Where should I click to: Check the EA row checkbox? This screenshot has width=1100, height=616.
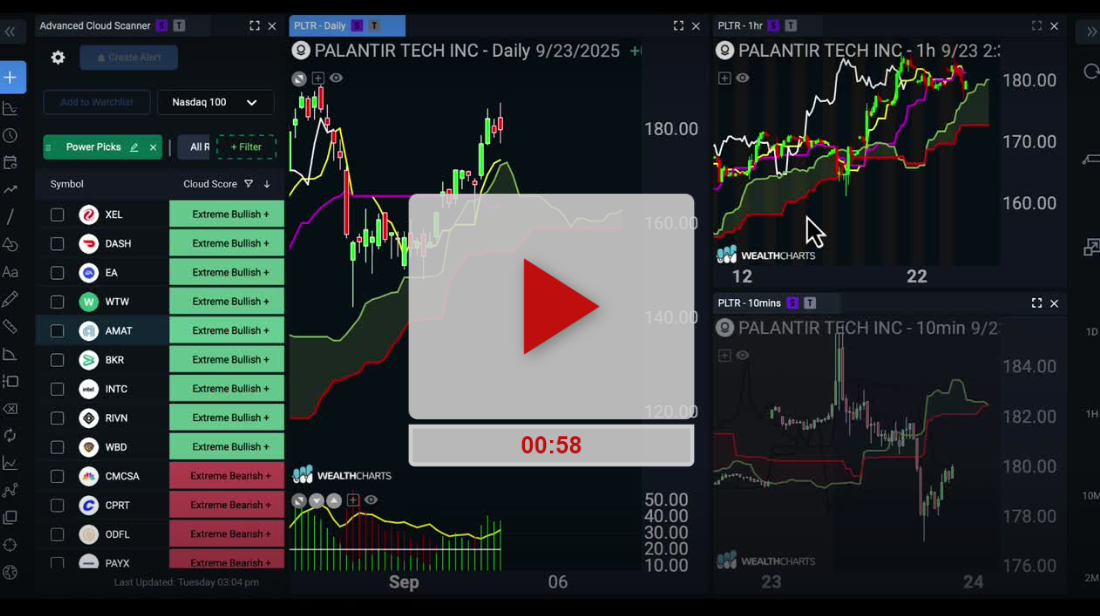tap(58, 273)
